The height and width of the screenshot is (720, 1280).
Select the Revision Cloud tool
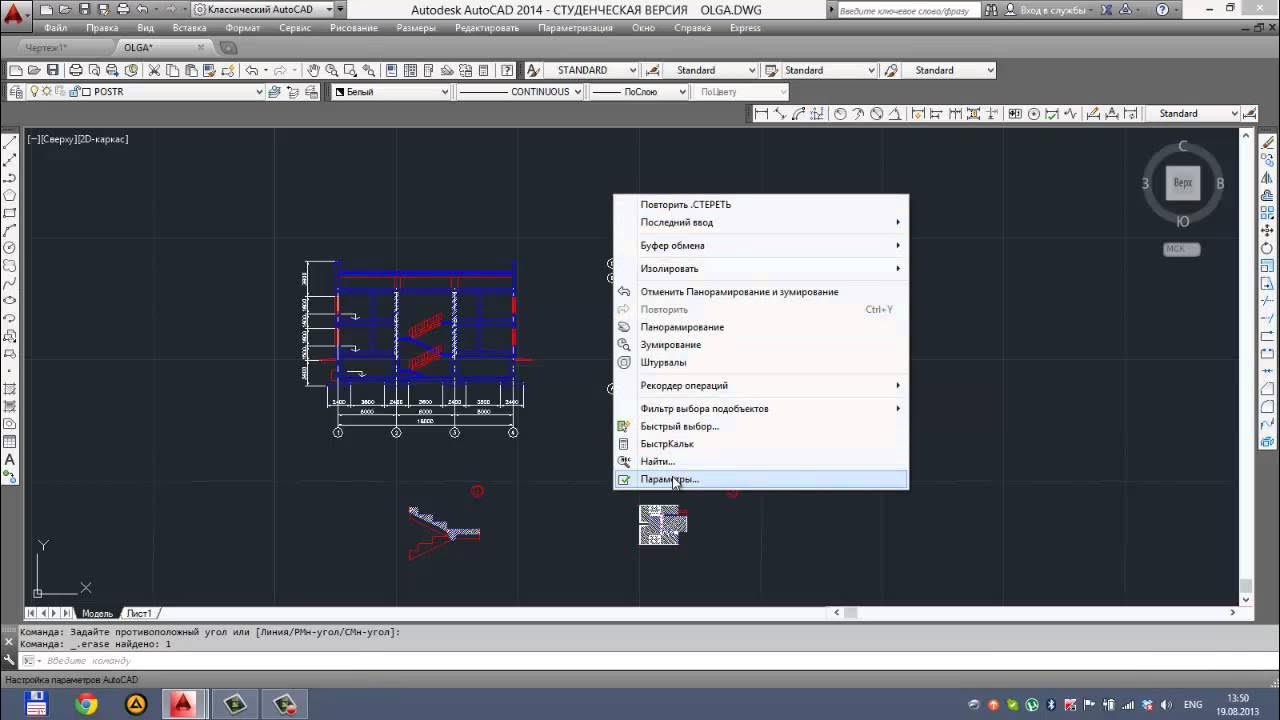pyautogui.click(x=12, y=265)
